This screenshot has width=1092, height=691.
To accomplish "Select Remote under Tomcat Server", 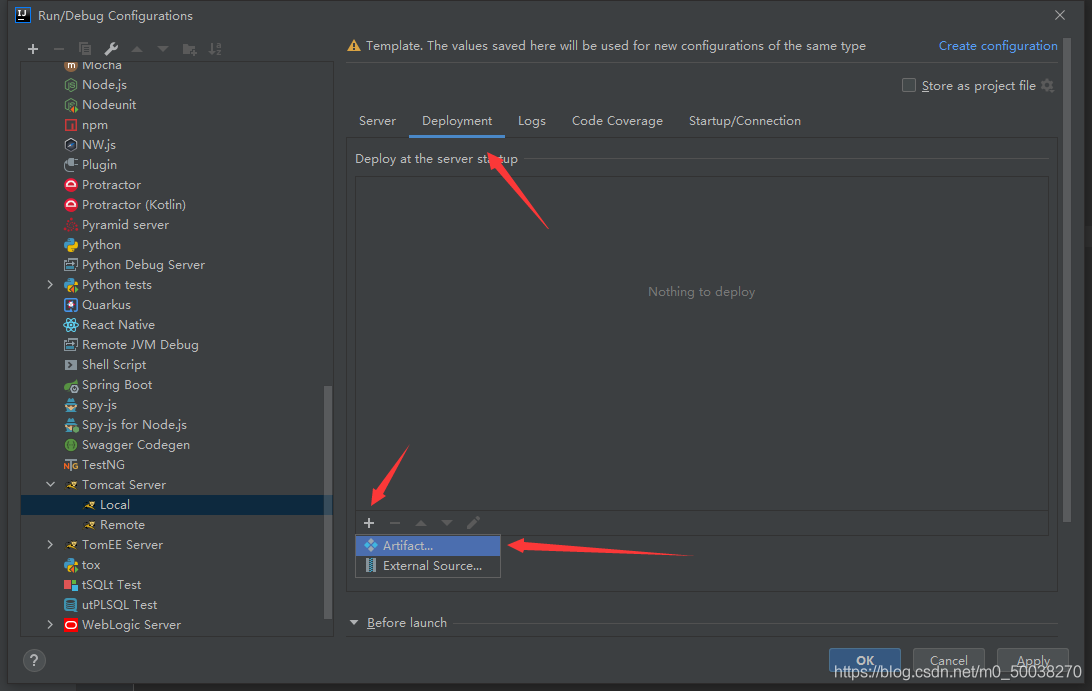I will 122,525.
